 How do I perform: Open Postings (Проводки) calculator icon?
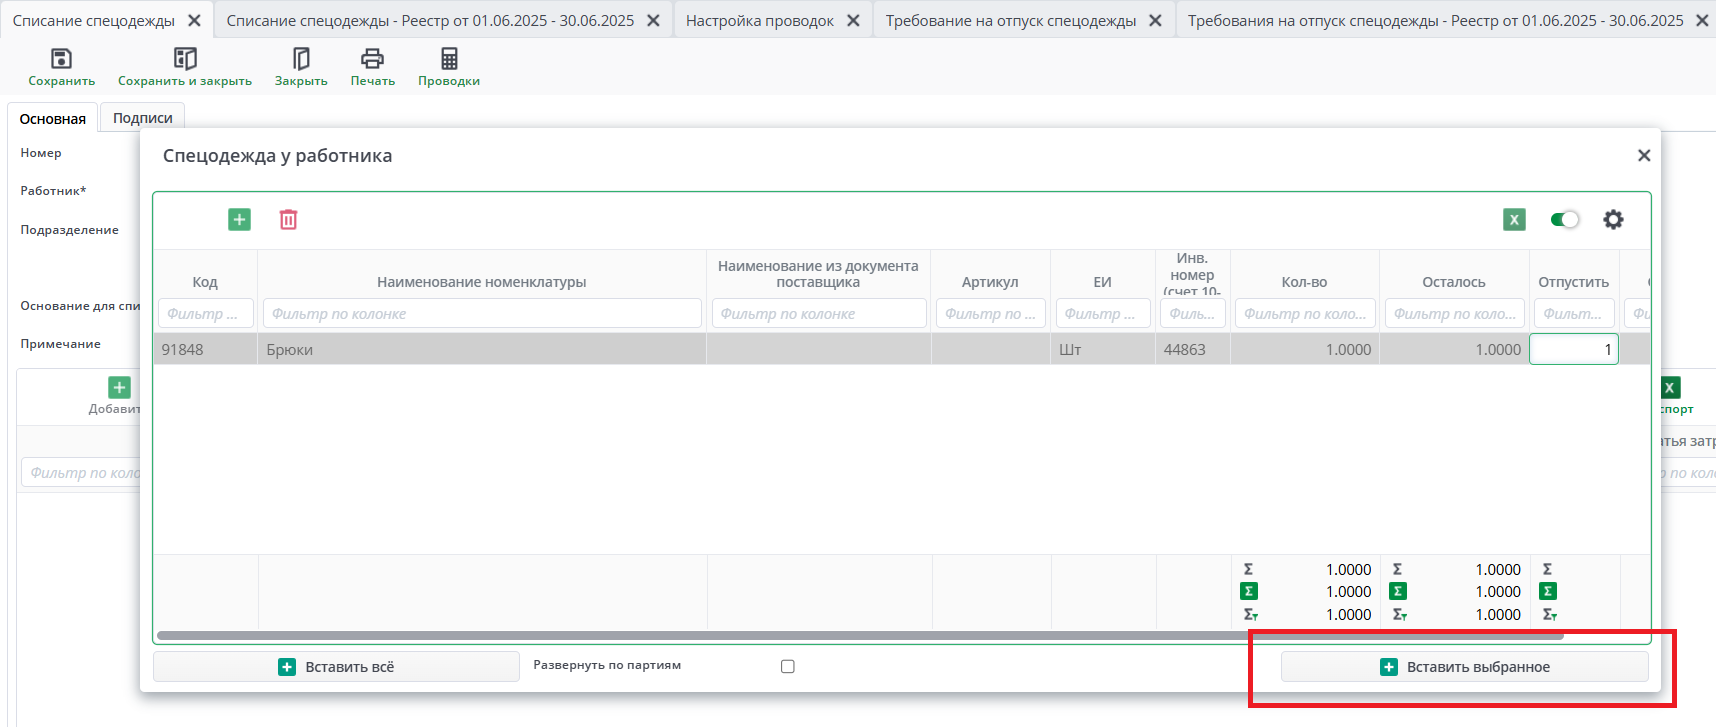coord(449,59)
